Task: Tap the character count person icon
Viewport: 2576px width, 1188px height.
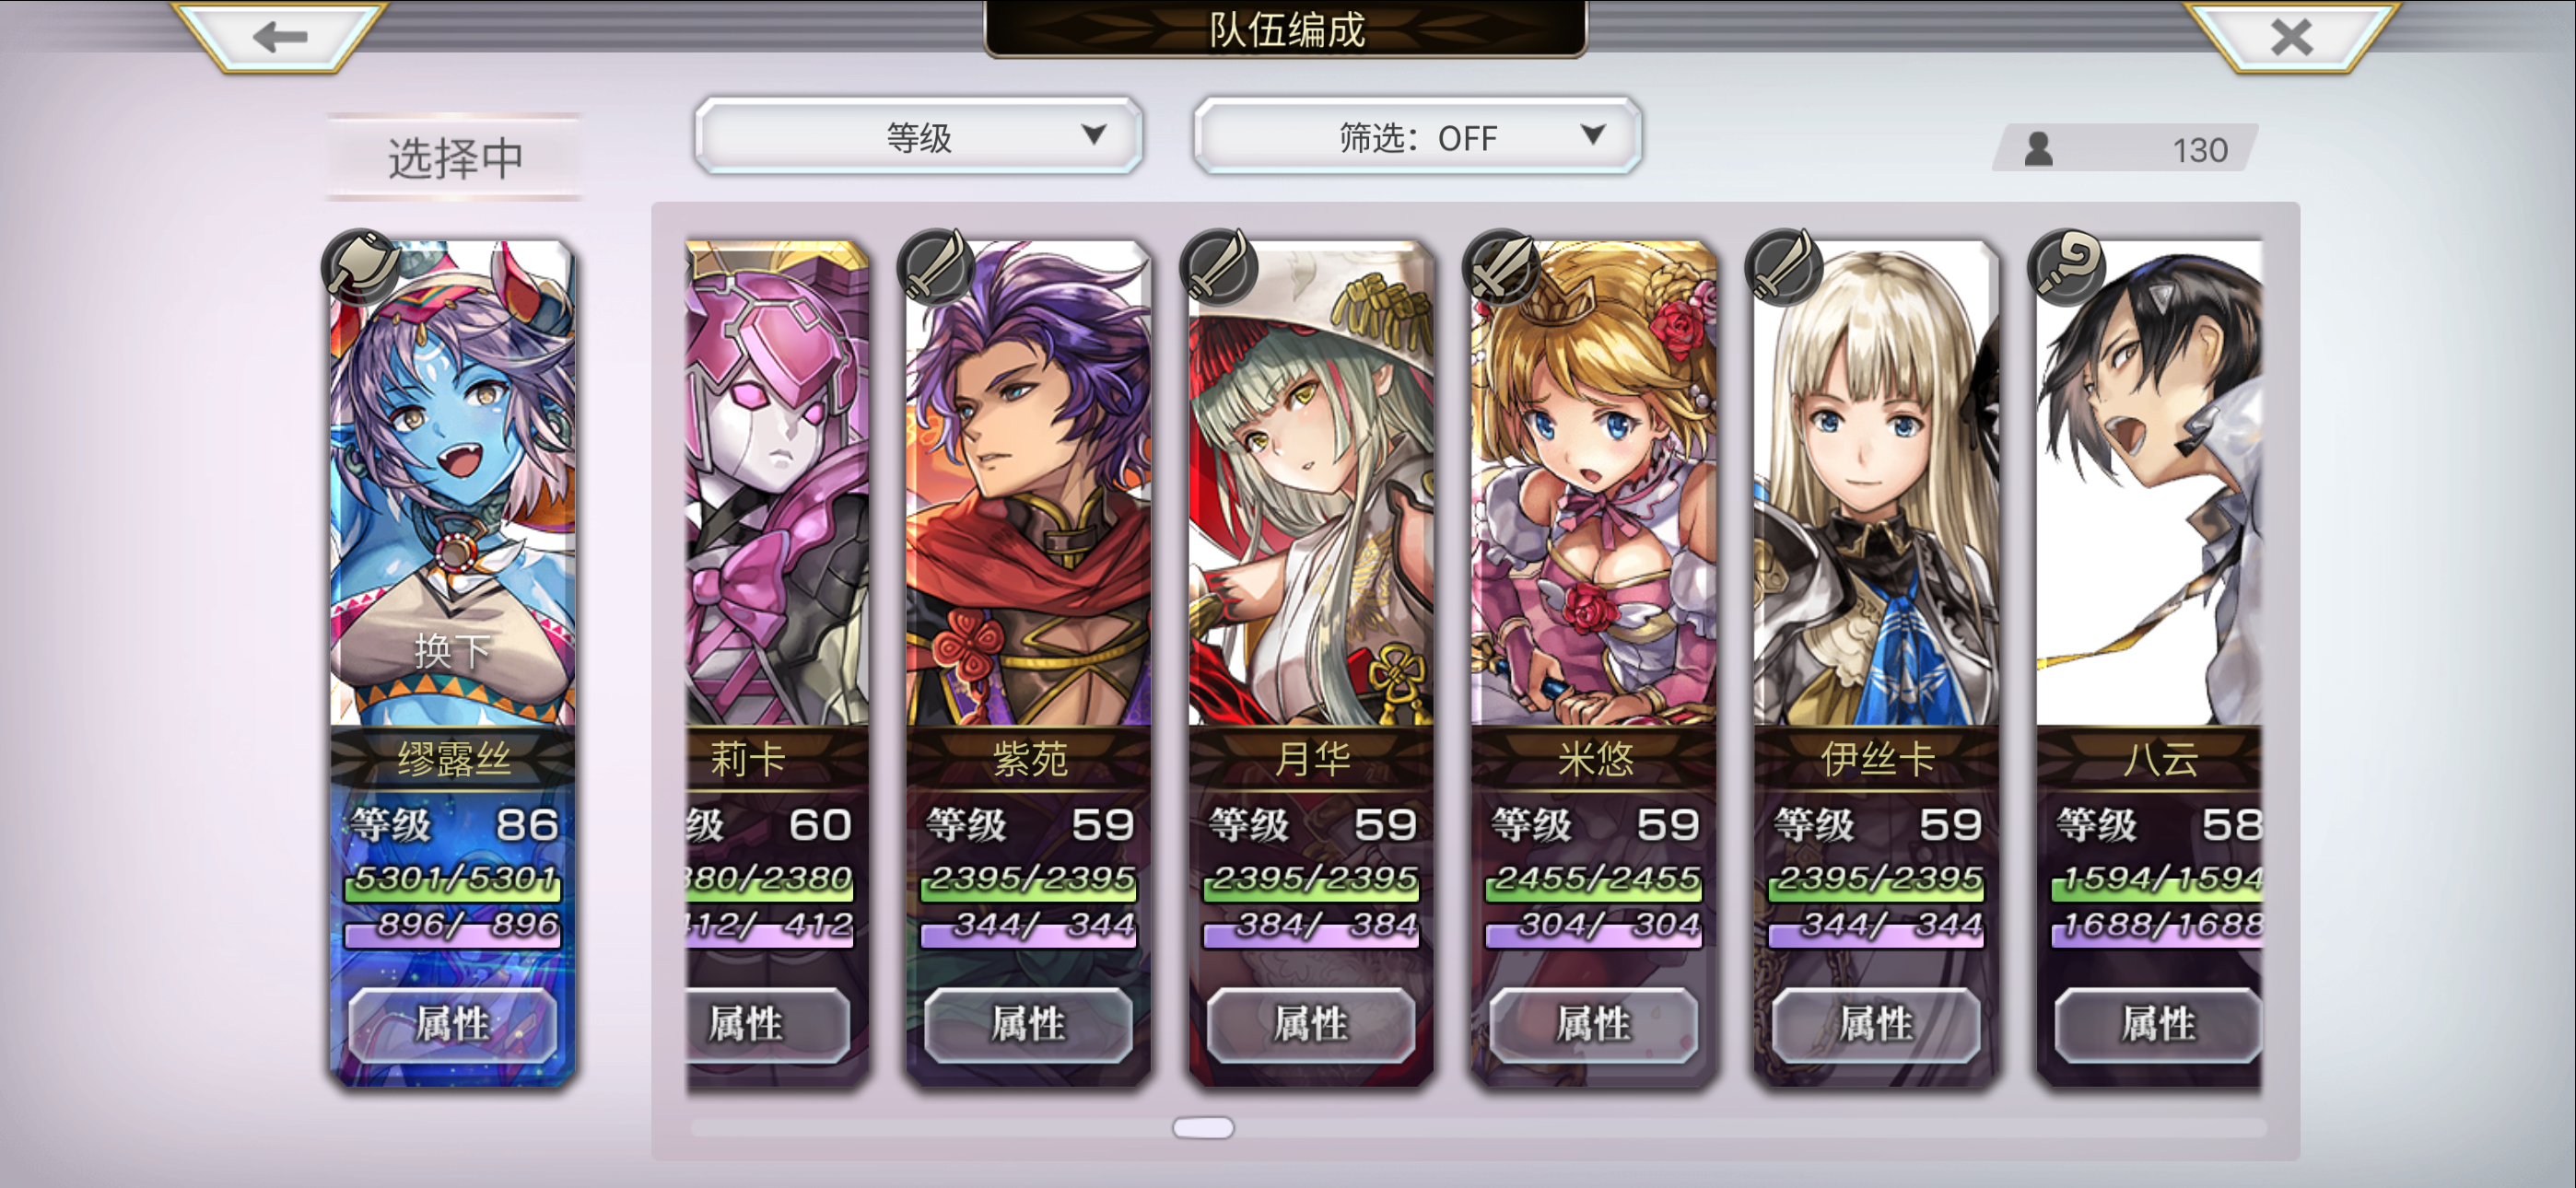Action: tap(2038, 149)
